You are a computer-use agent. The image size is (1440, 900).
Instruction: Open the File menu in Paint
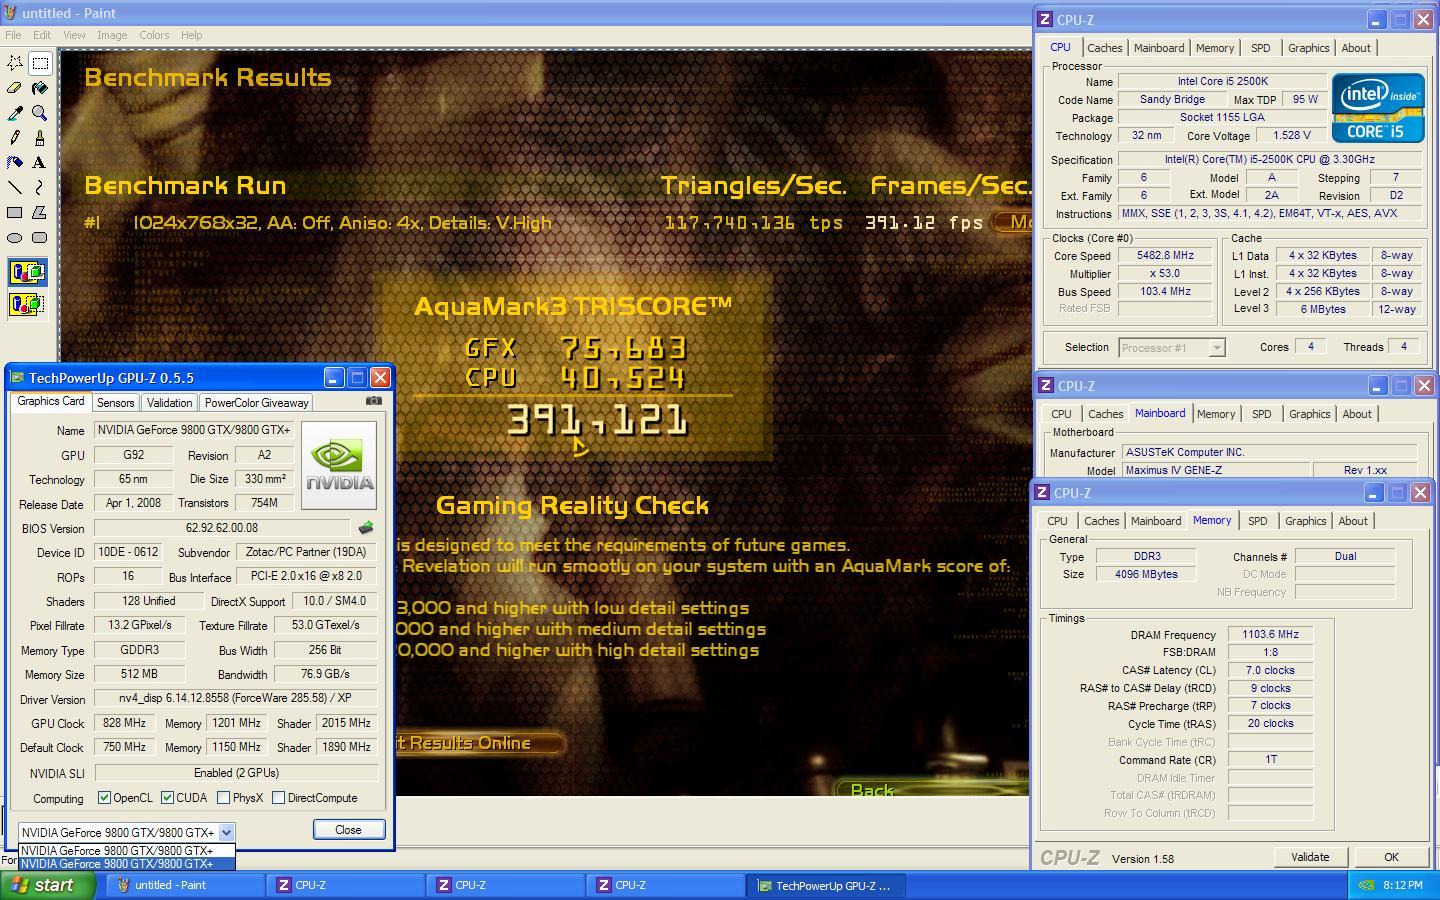(x=13, y=35)
